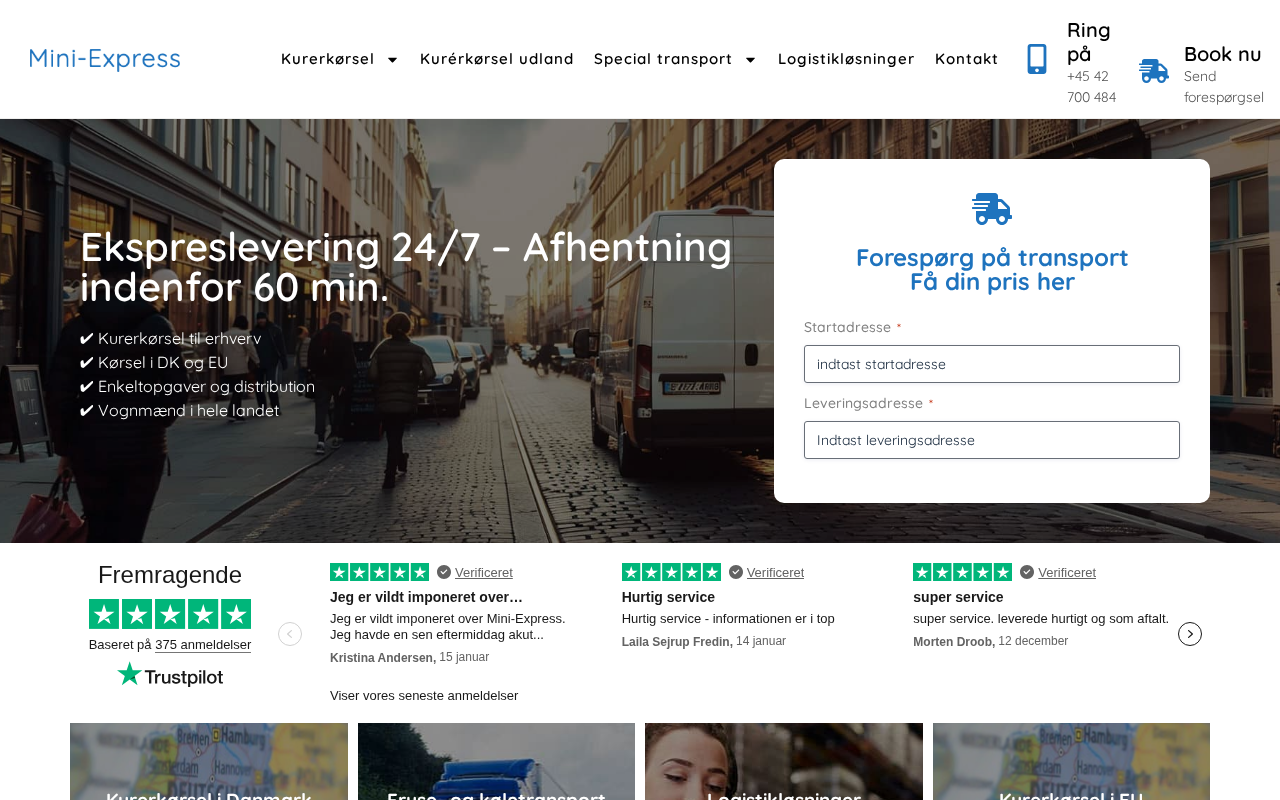Screen dimensions: 1280x800
Task: Open the Logistikløsninger menu item
Action: coord(846,59)
